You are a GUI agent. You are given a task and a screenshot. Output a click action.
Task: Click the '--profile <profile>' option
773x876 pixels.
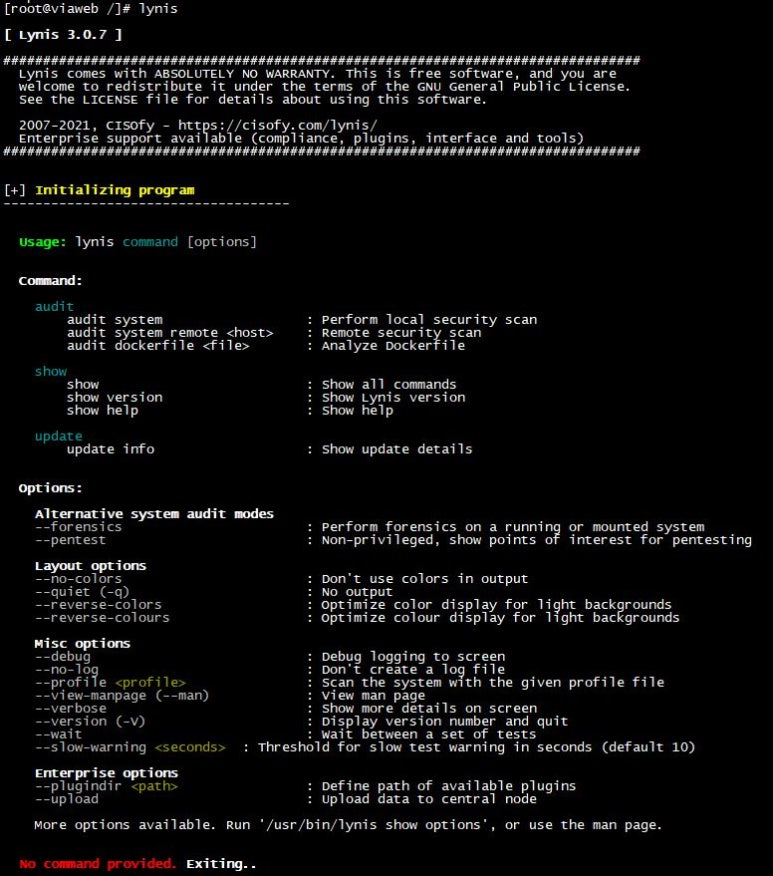pos(110,683)
